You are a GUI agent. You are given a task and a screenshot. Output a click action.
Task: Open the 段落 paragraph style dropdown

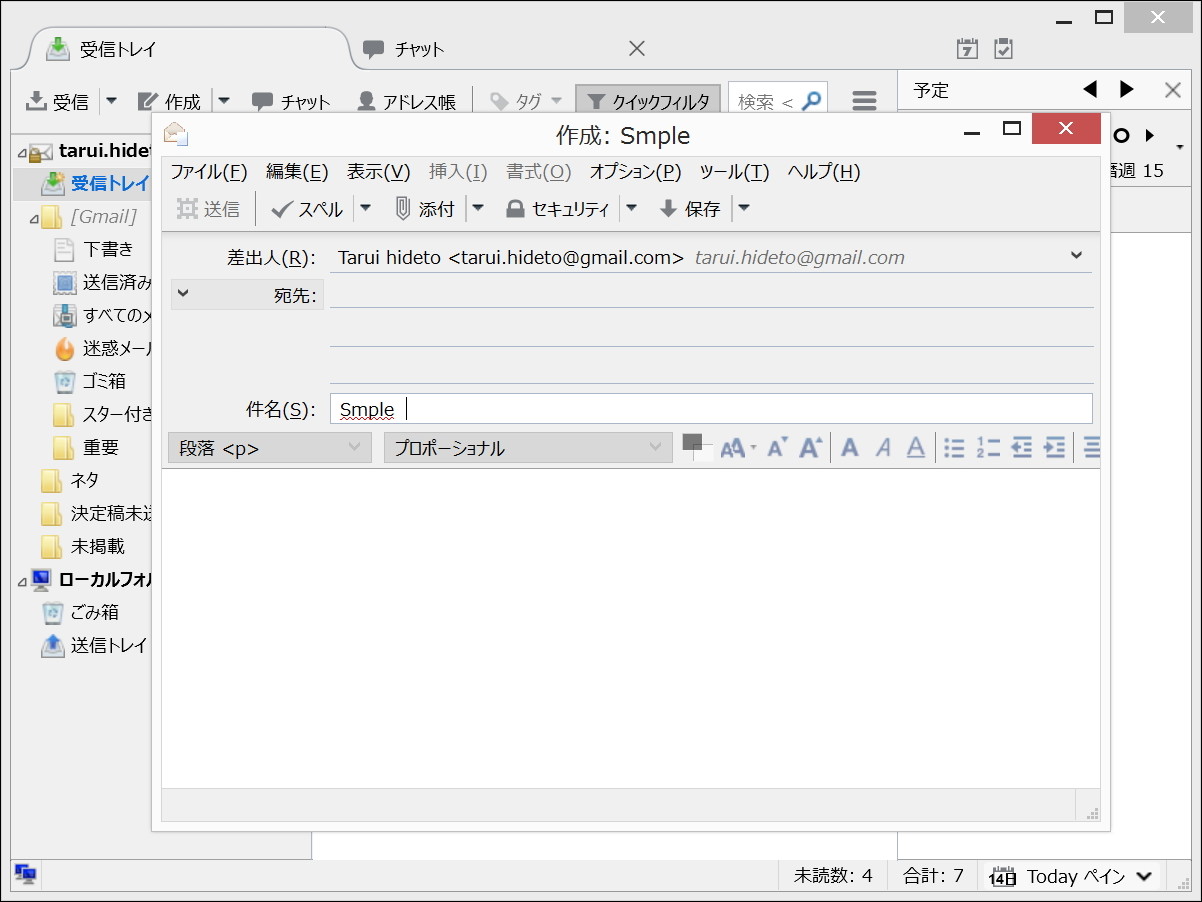point(269,448)
